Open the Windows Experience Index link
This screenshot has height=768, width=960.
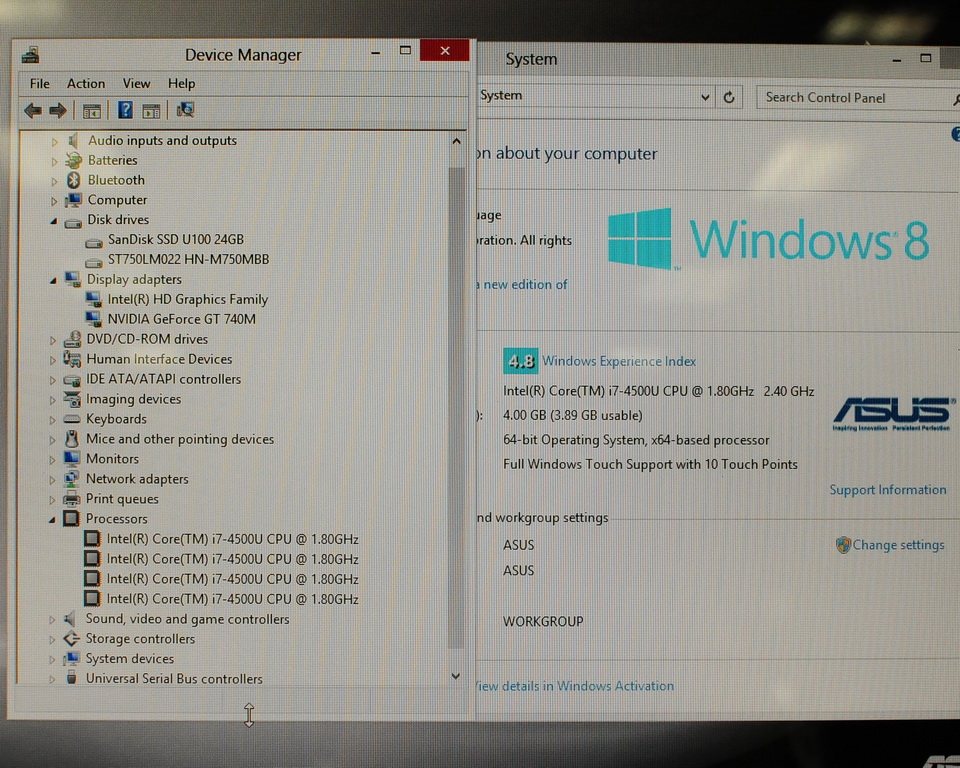[x=619, y=361]
